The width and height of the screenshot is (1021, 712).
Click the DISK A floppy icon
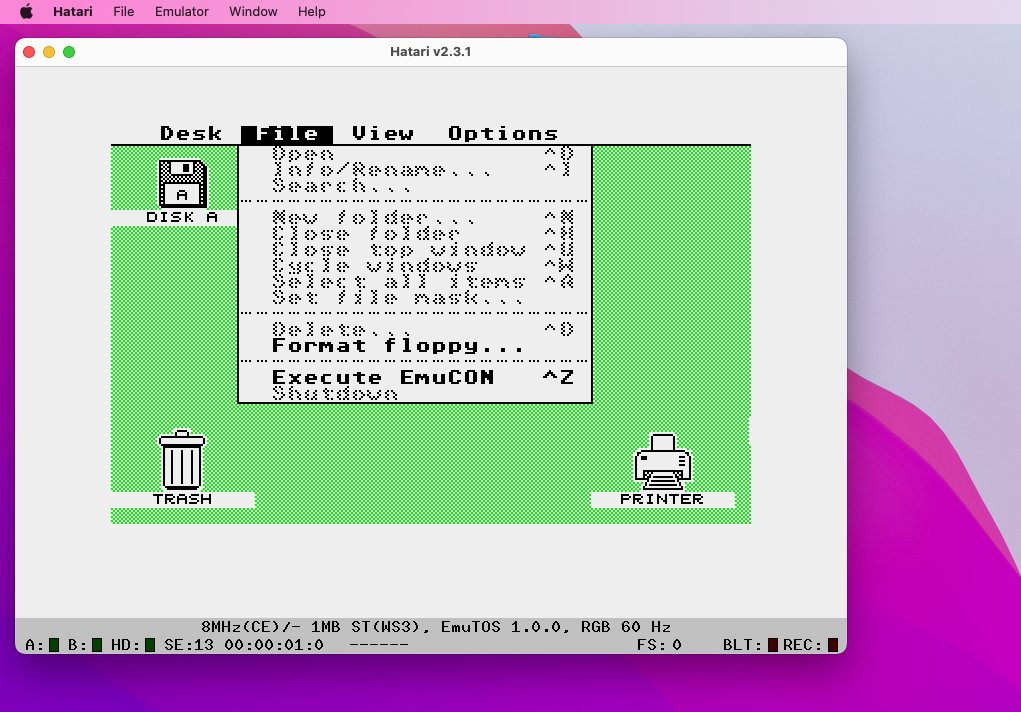[182, 184]
